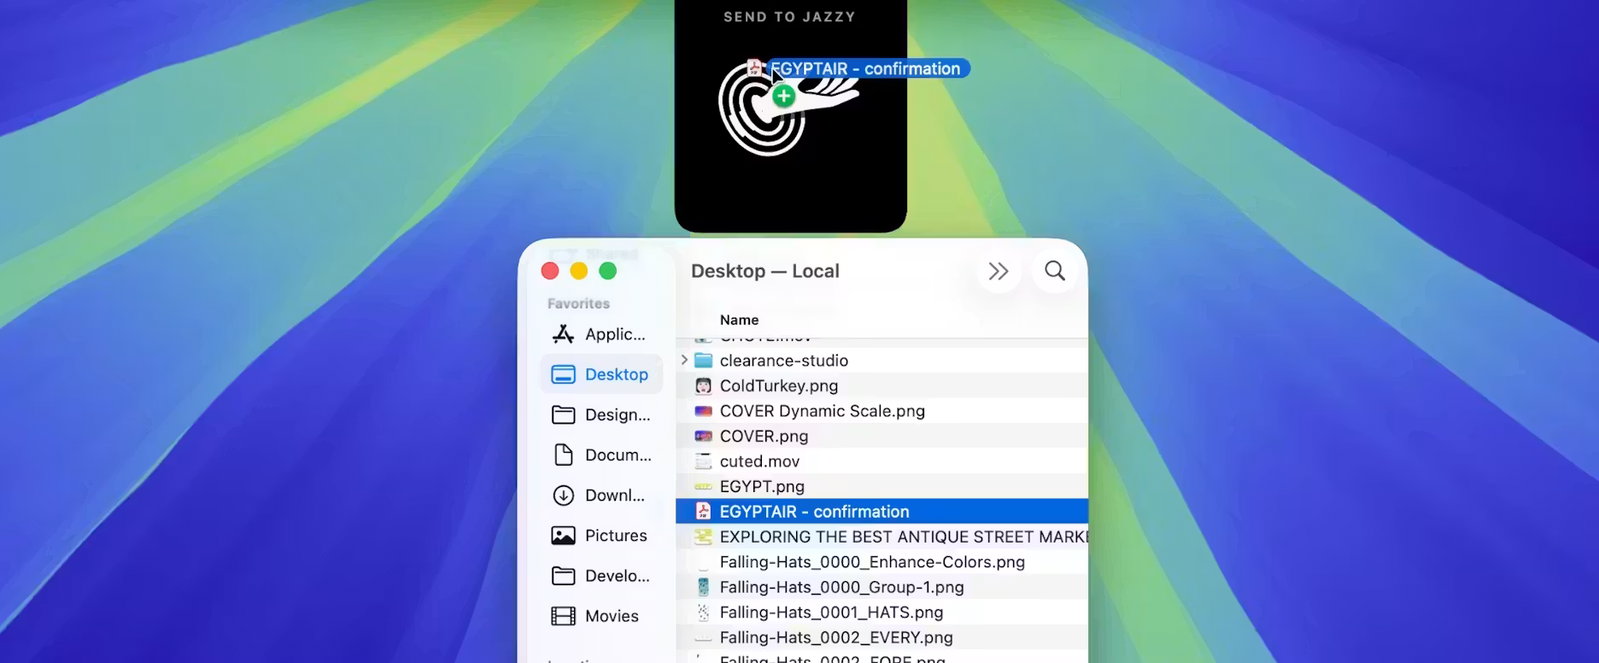Minimize the Finder window
The height and width of the screenshot is (663, 1599).
578,271
